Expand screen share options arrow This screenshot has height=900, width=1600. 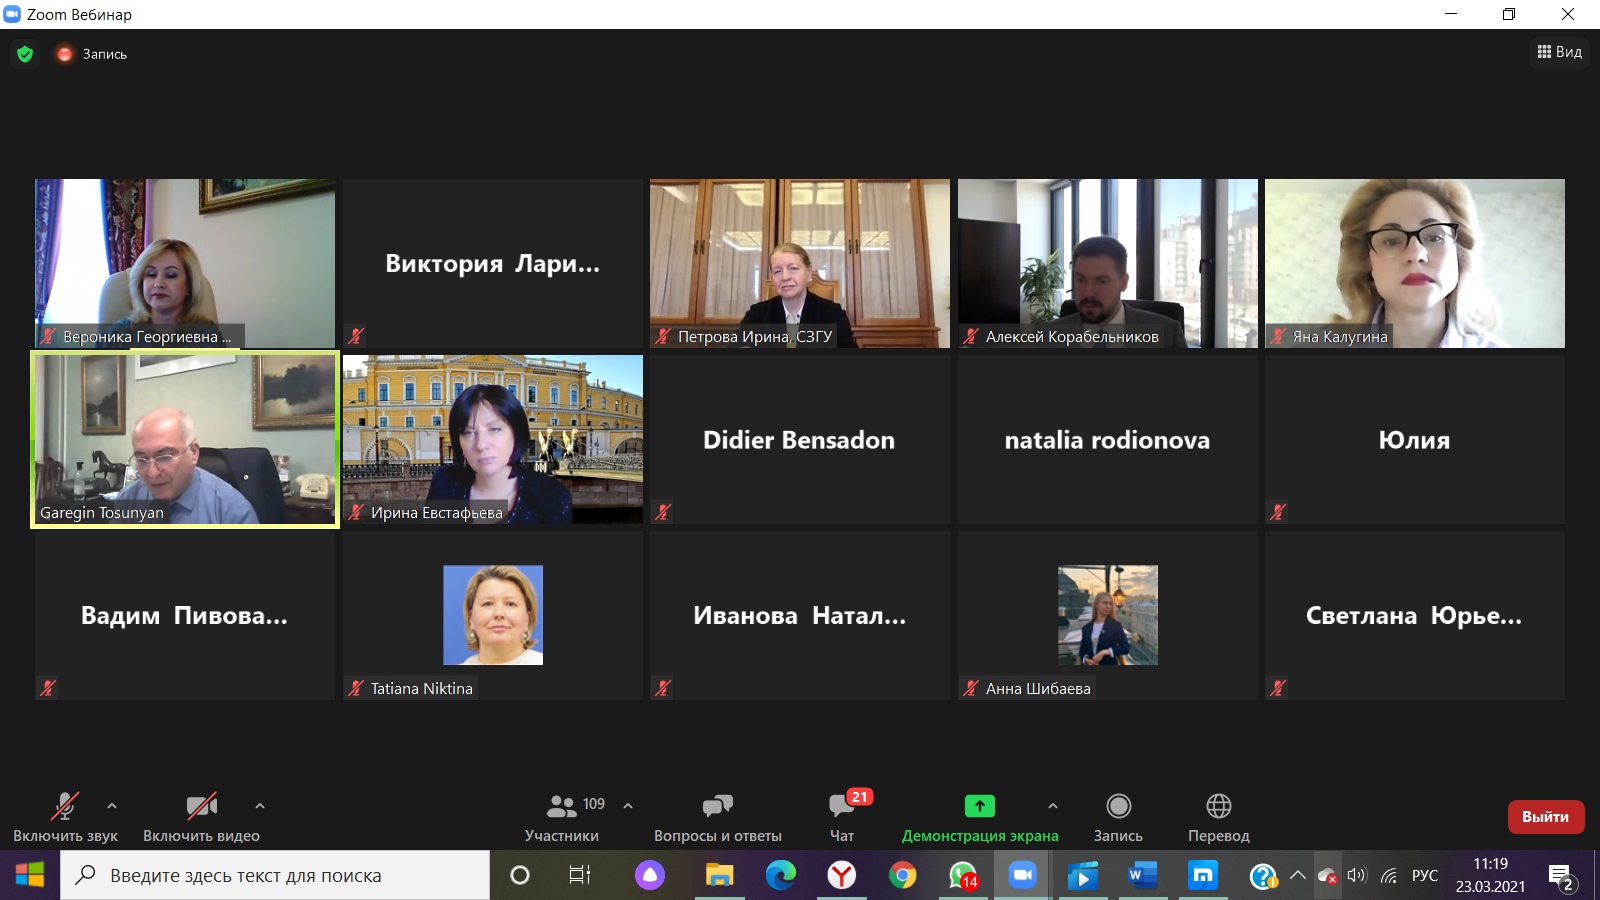1052,806
